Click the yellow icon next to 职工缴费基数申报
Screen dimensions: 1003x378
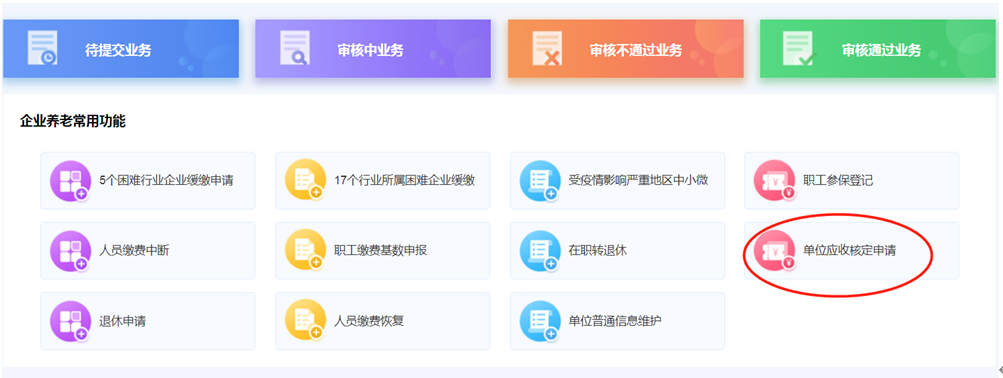pos(304,251)
